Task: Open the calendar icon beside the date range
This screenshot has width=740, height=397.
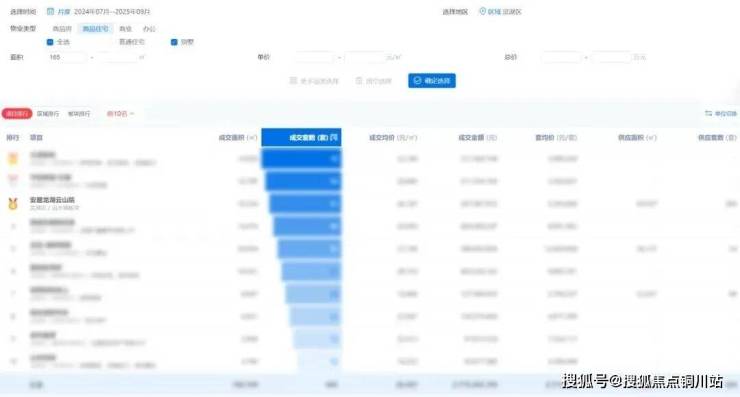Action: point(50,11)
